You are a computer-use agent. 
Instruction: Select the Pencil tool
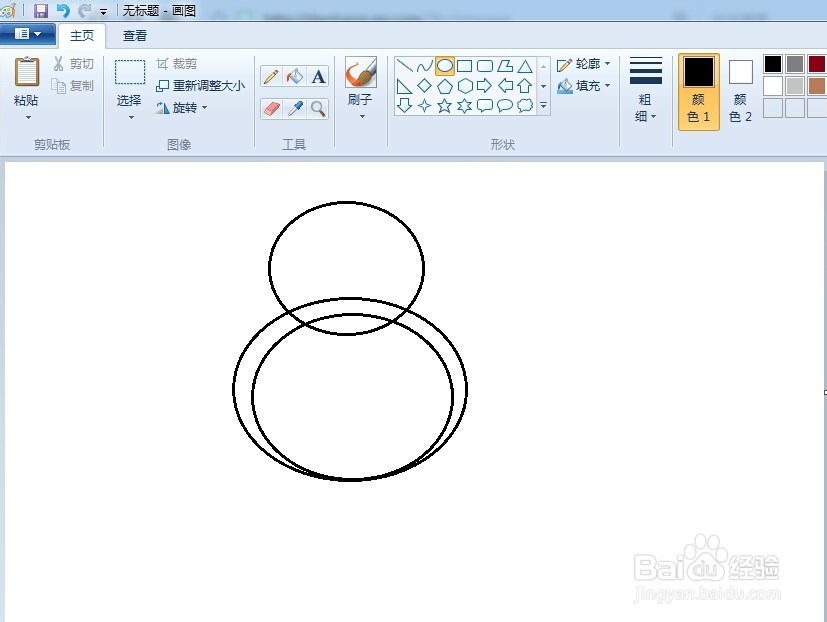coord(271,76)
